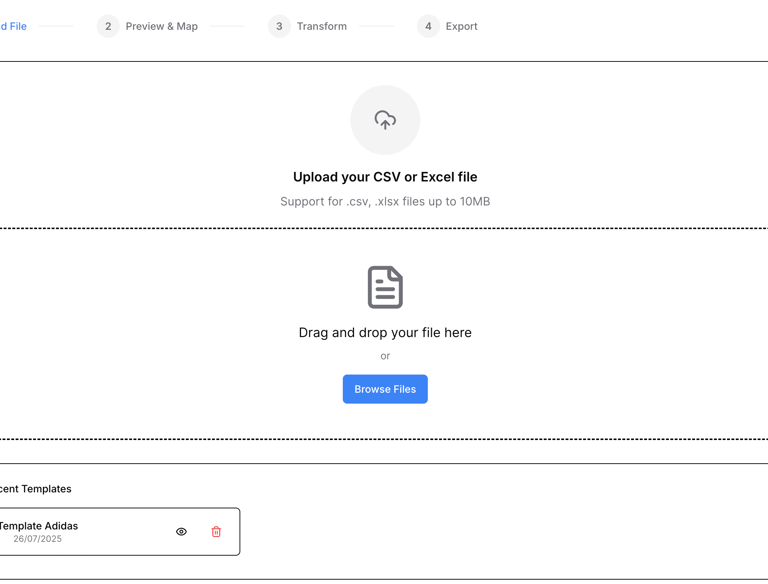Click the Recent Templates section heading

point(35,489)
